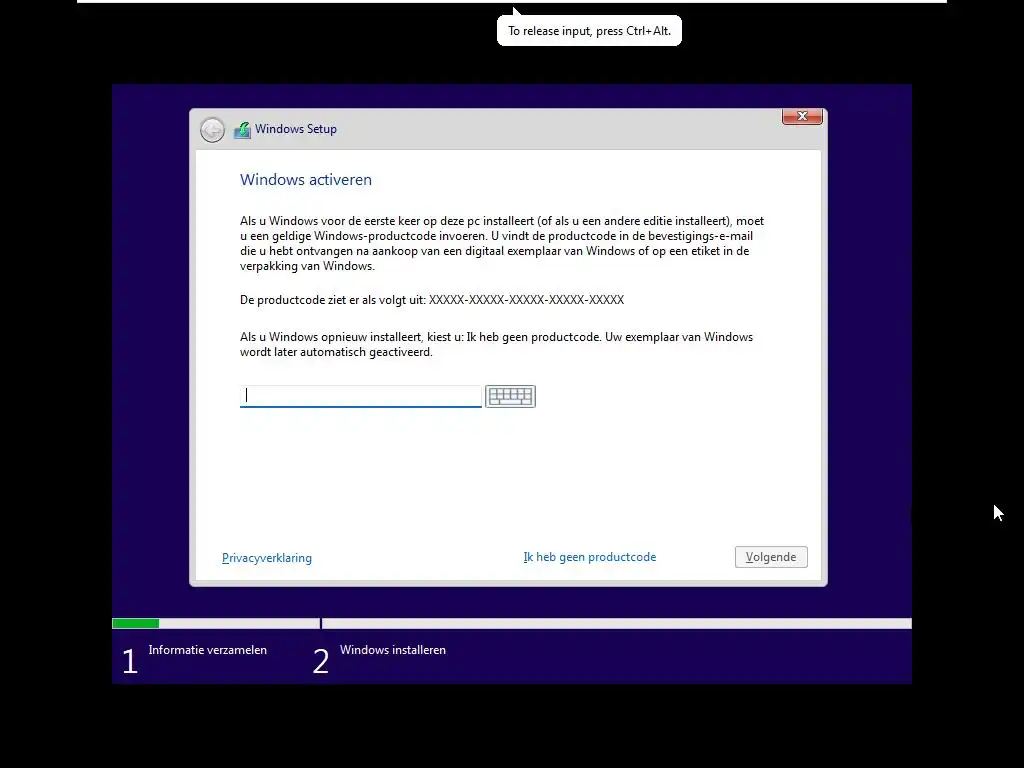
Task: Click the 'Windows installeren' step label
Action: click(392, 650)
